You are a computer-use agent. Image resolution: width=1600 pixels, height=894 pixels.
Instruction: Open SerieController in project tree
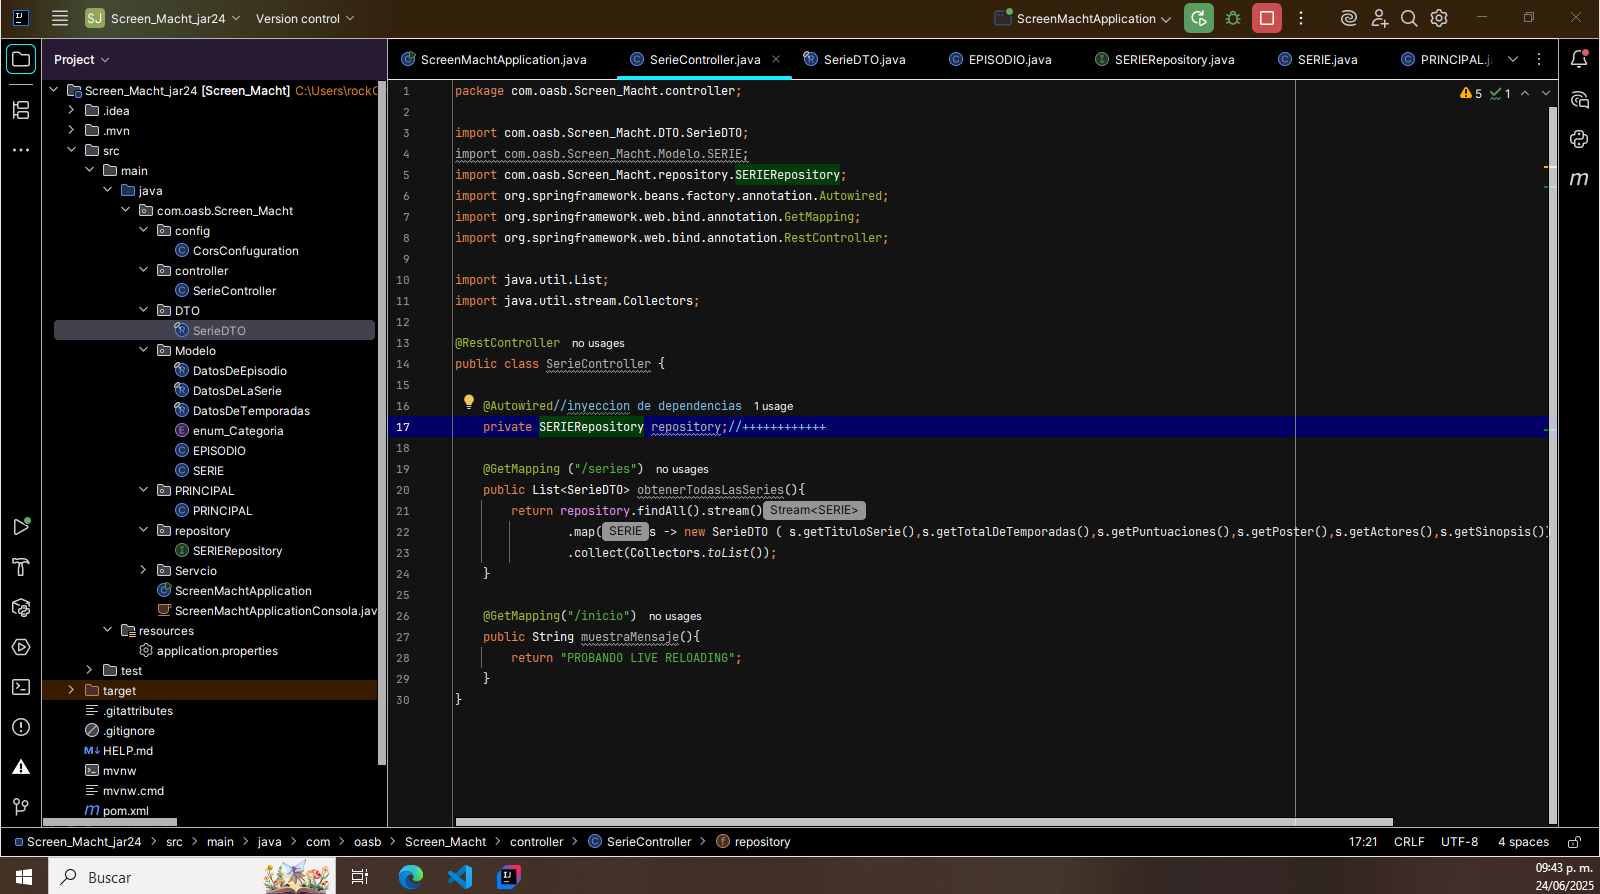[x=234, y=291]
